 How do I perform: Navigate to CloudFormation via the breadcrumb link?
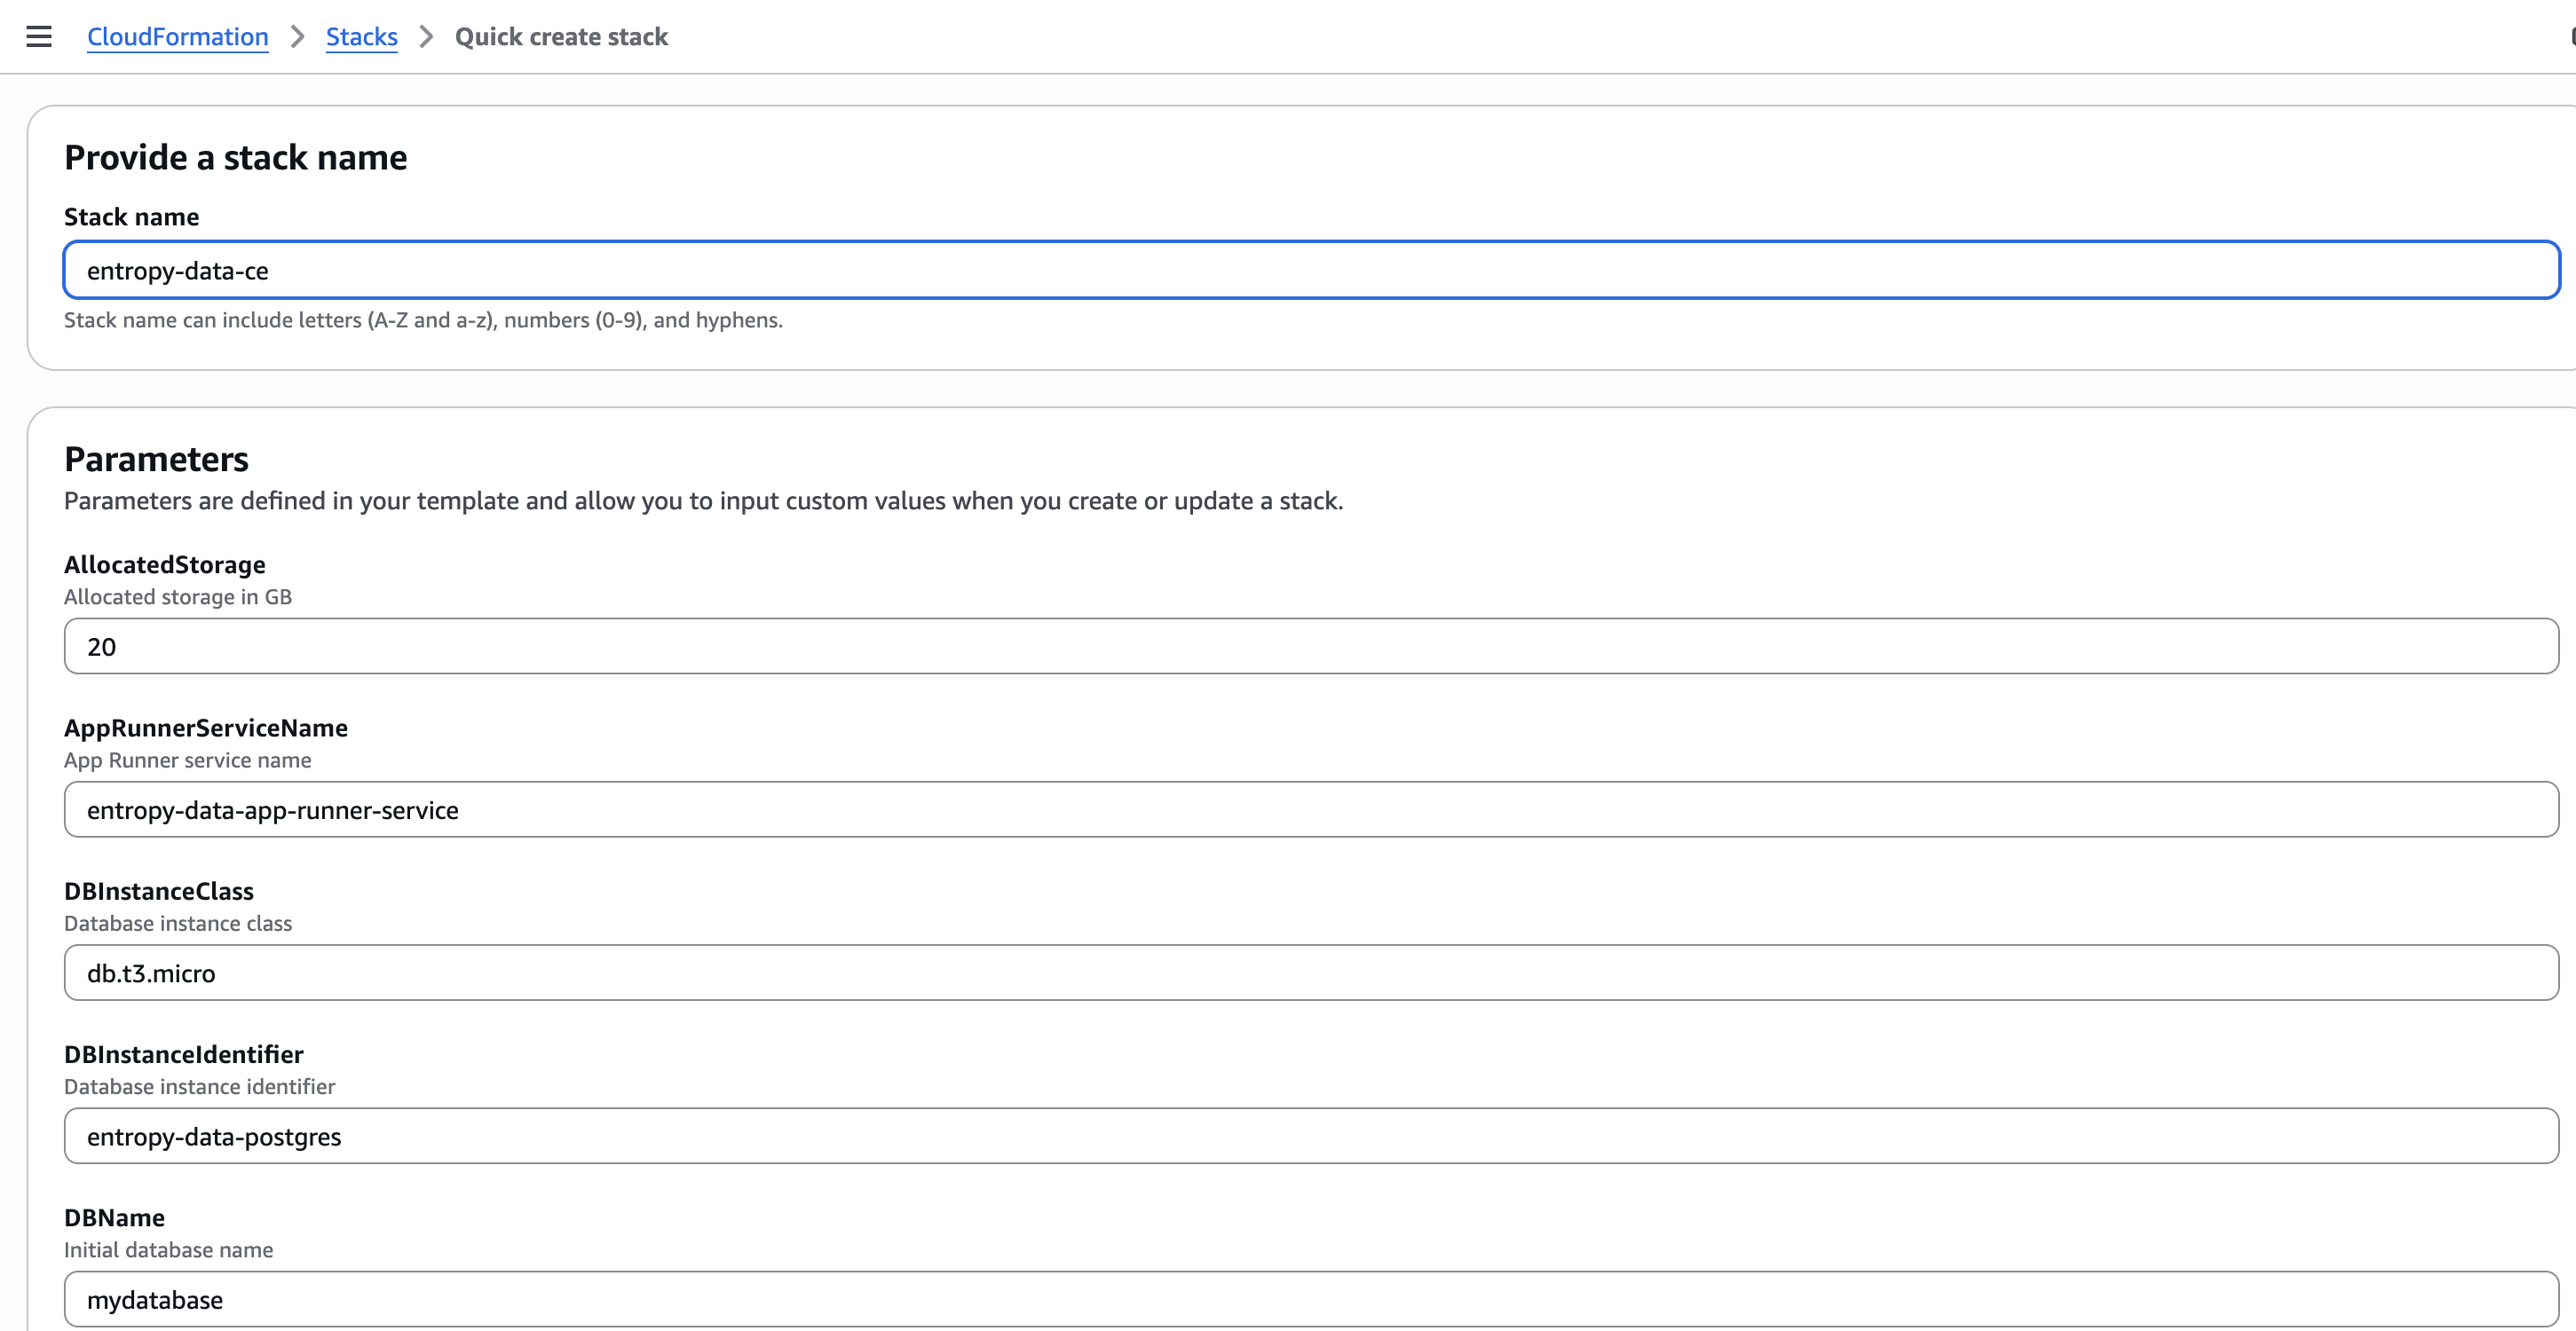coord(177,36)
